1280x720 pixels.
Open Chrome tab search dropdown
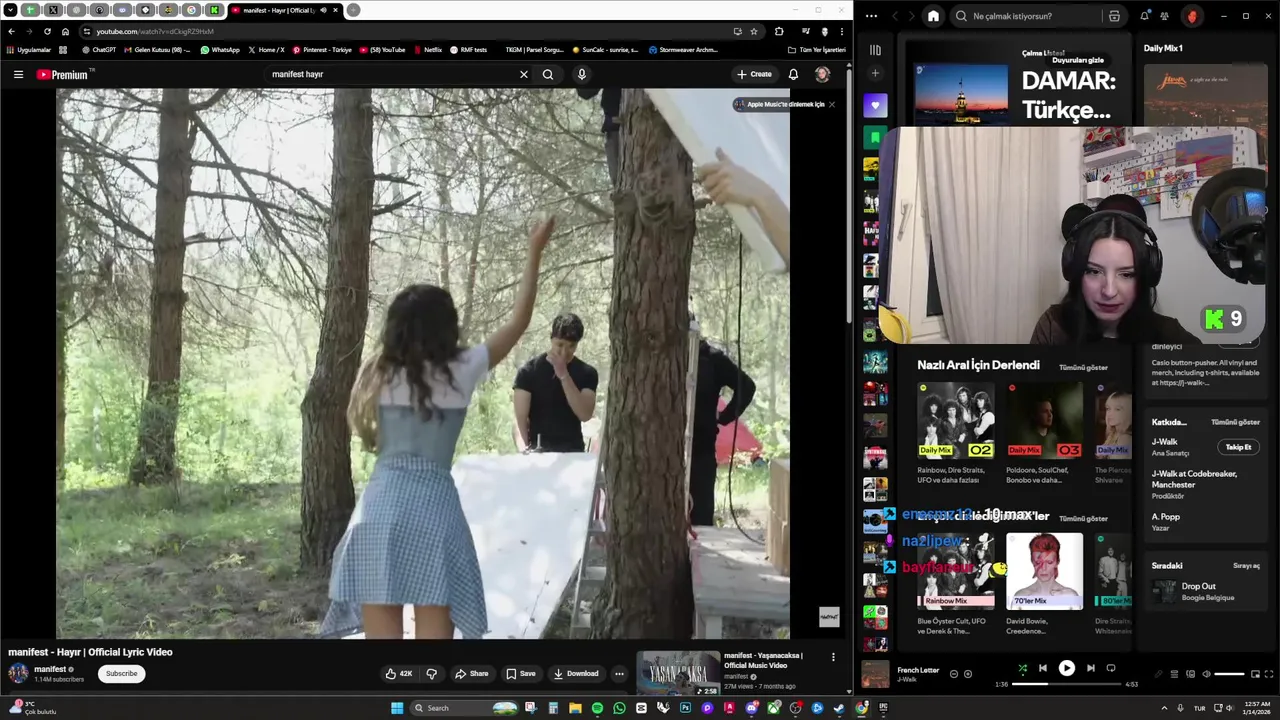pos(10,10)
